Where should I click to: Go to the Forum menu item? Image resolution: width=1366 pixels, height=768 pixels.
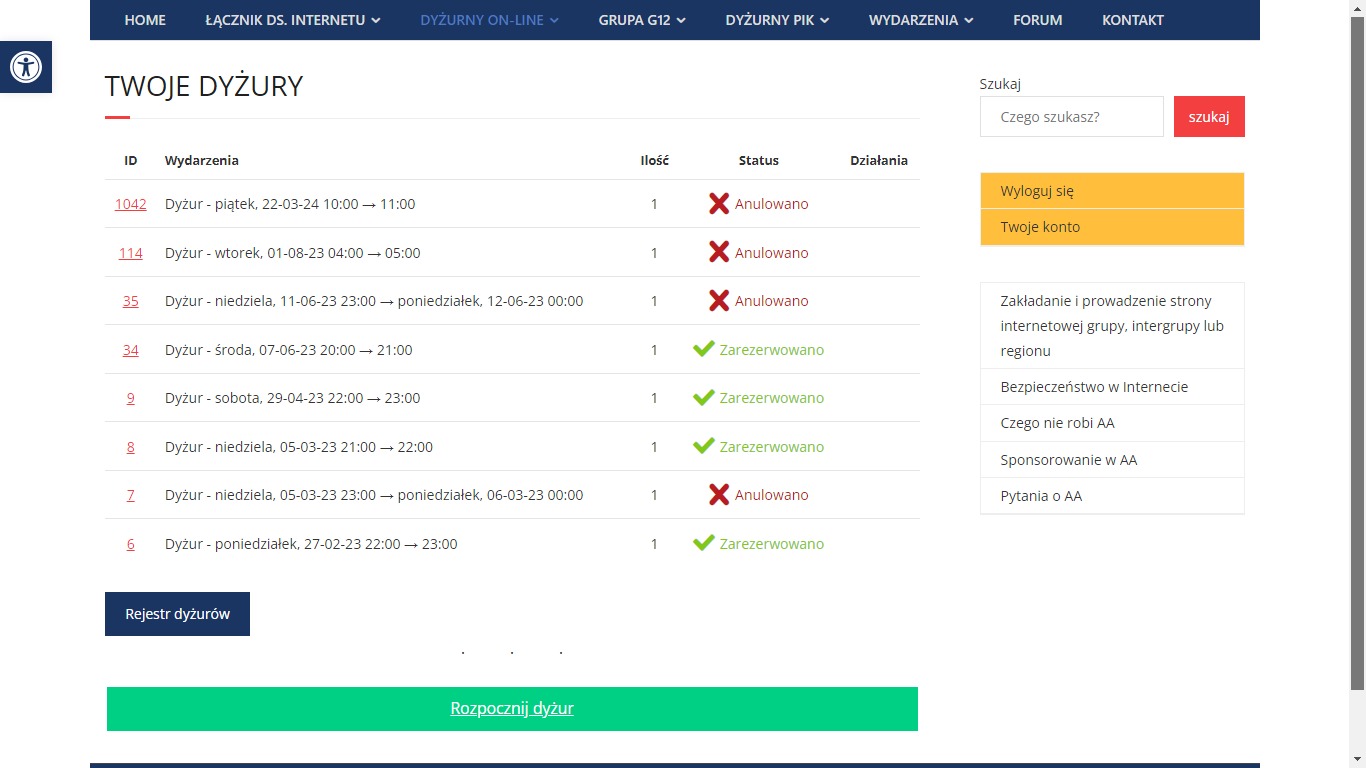(1037, 20)
